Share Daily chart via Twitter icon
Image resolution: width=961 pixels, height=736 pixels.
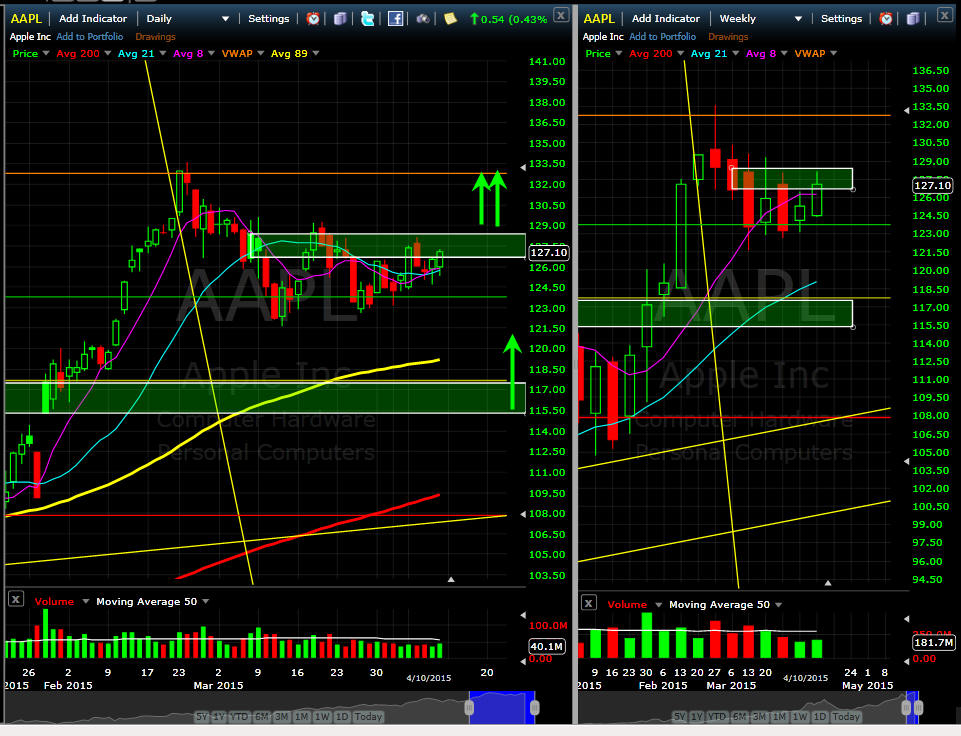coord(368,18)
